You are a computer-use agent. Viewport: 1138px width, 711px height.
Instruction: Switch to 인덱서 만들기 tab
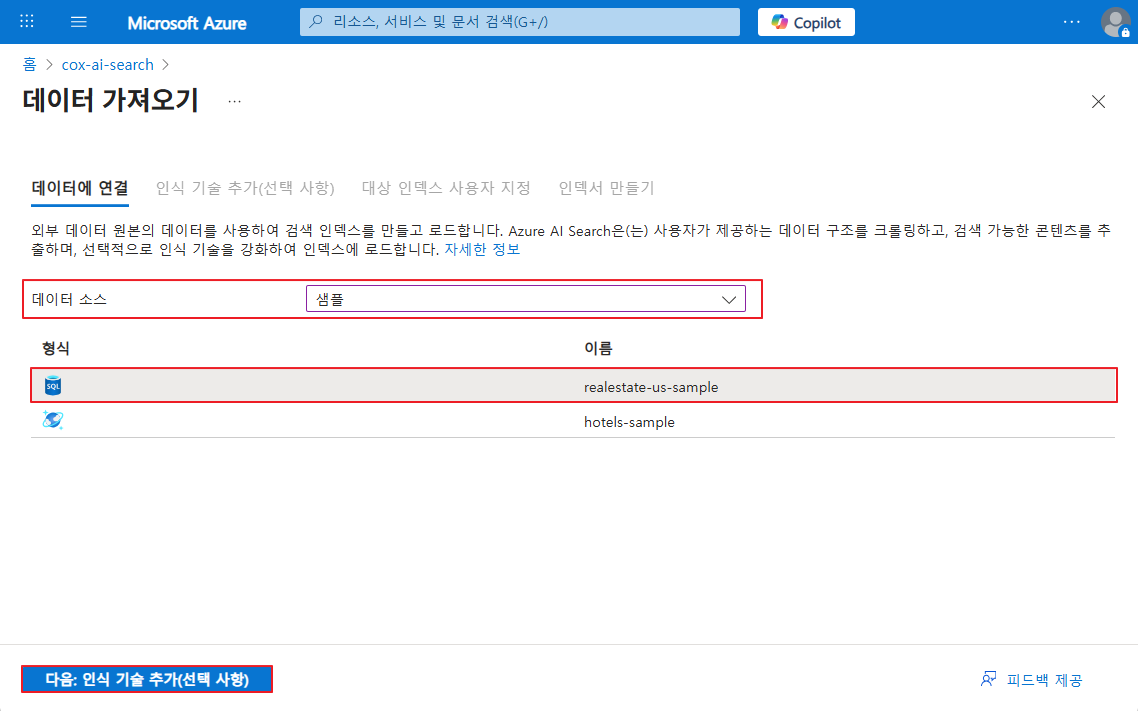[606, 188]
